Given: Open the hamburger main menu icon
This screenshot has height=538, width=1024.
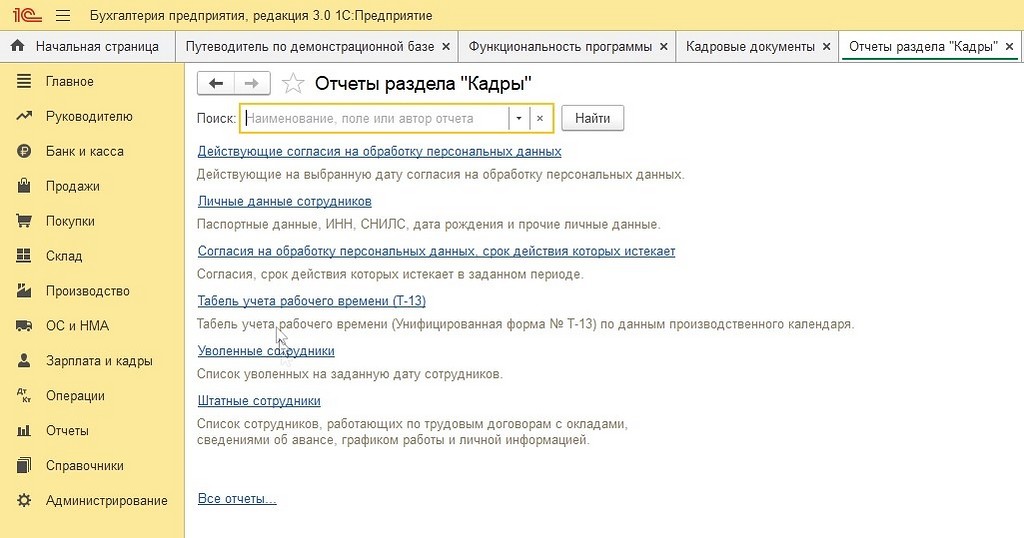Looking at the screenshot, I should click(63, 15).
